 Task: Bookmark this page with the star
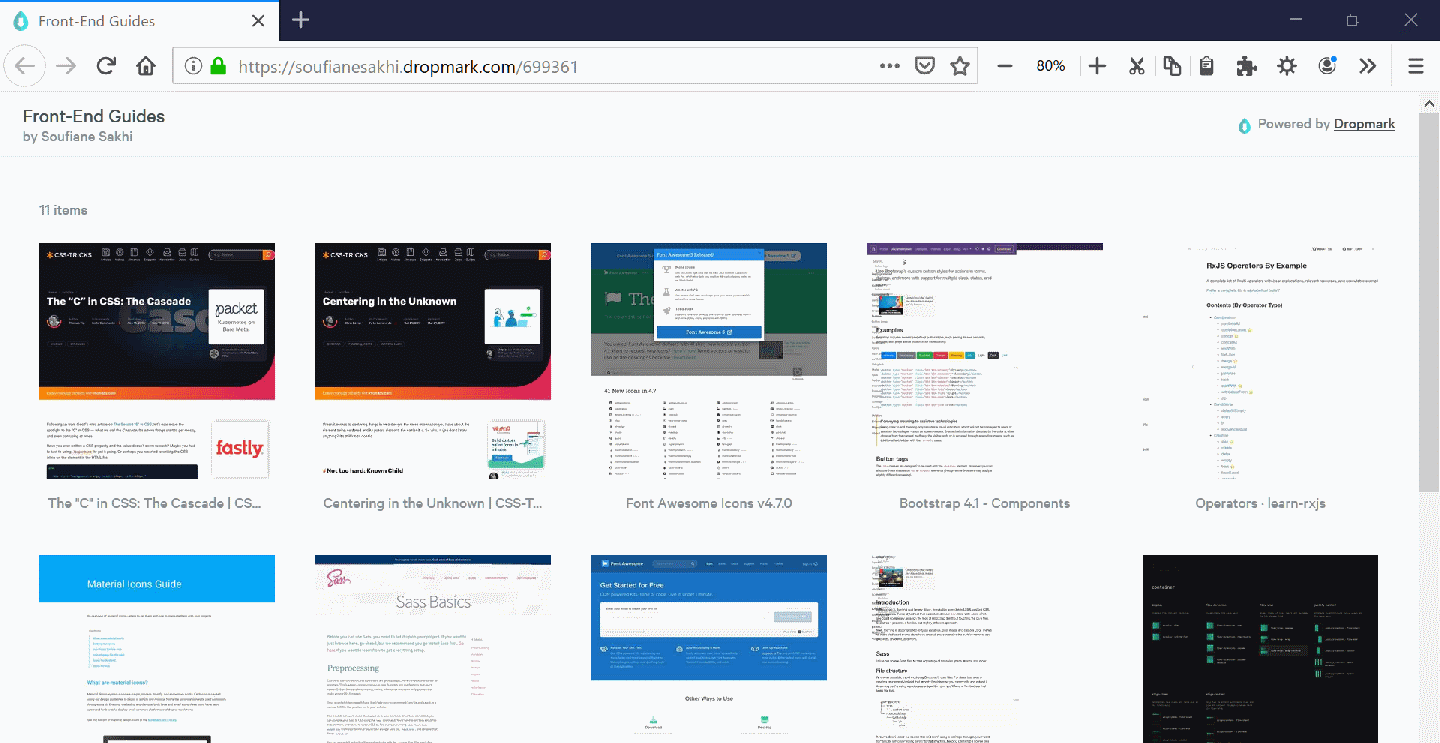(x=960, y=66)
